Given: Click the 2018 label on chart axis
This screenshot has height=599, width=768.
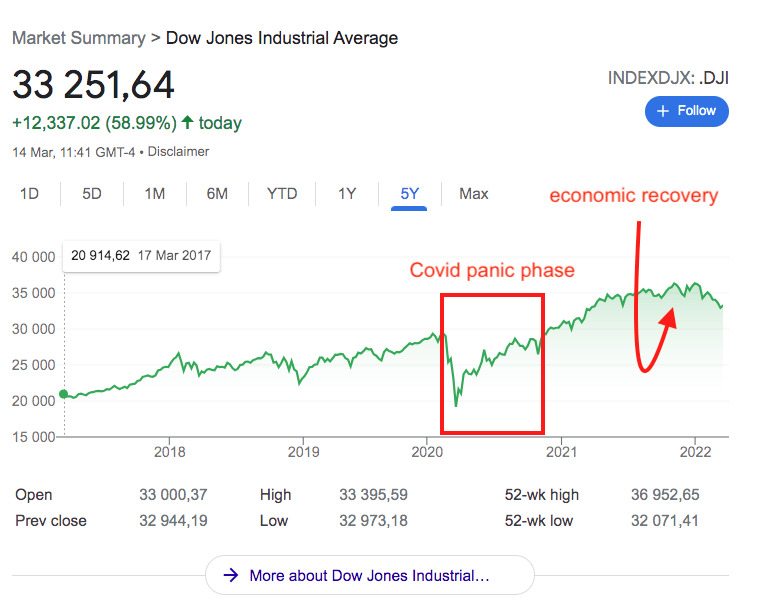Looking at the screenshot, I should pyautogui.click(x=169, y=452).
